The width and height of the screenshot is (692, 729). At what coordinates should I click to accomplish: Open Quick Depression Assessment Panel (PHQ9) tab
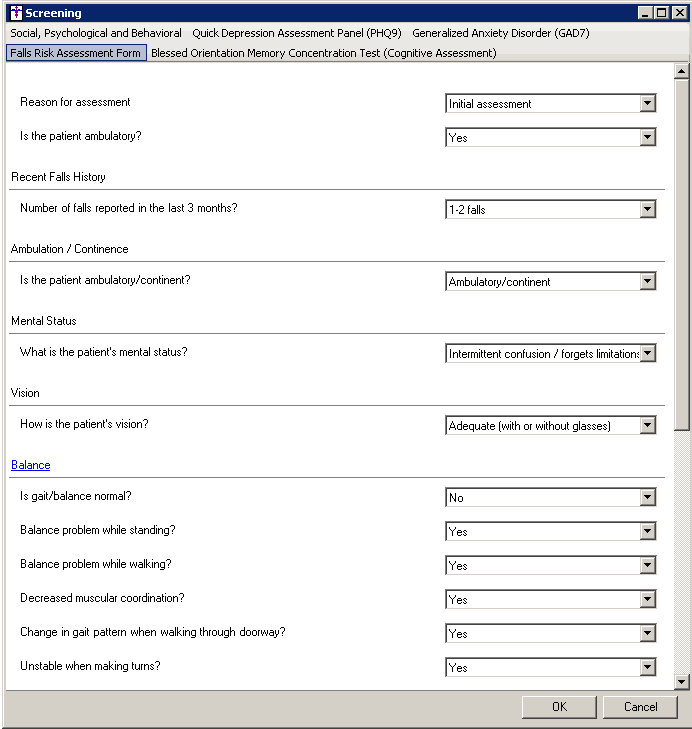click(x=297, y=33)
